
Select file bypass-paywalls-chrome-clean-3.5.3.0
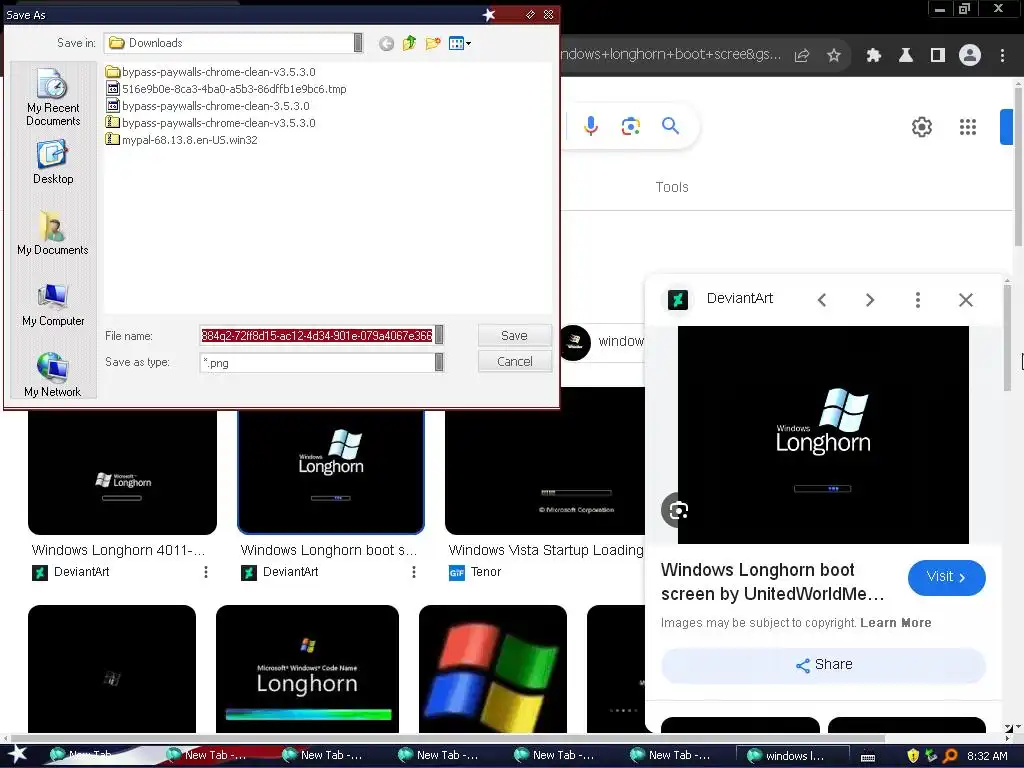(x=208, y=106)
